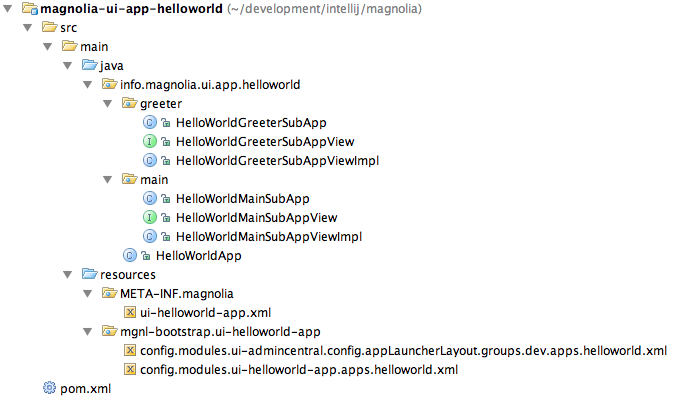Collapse the main folder under src
The image size is (675, 400).
tap(48, 47)
